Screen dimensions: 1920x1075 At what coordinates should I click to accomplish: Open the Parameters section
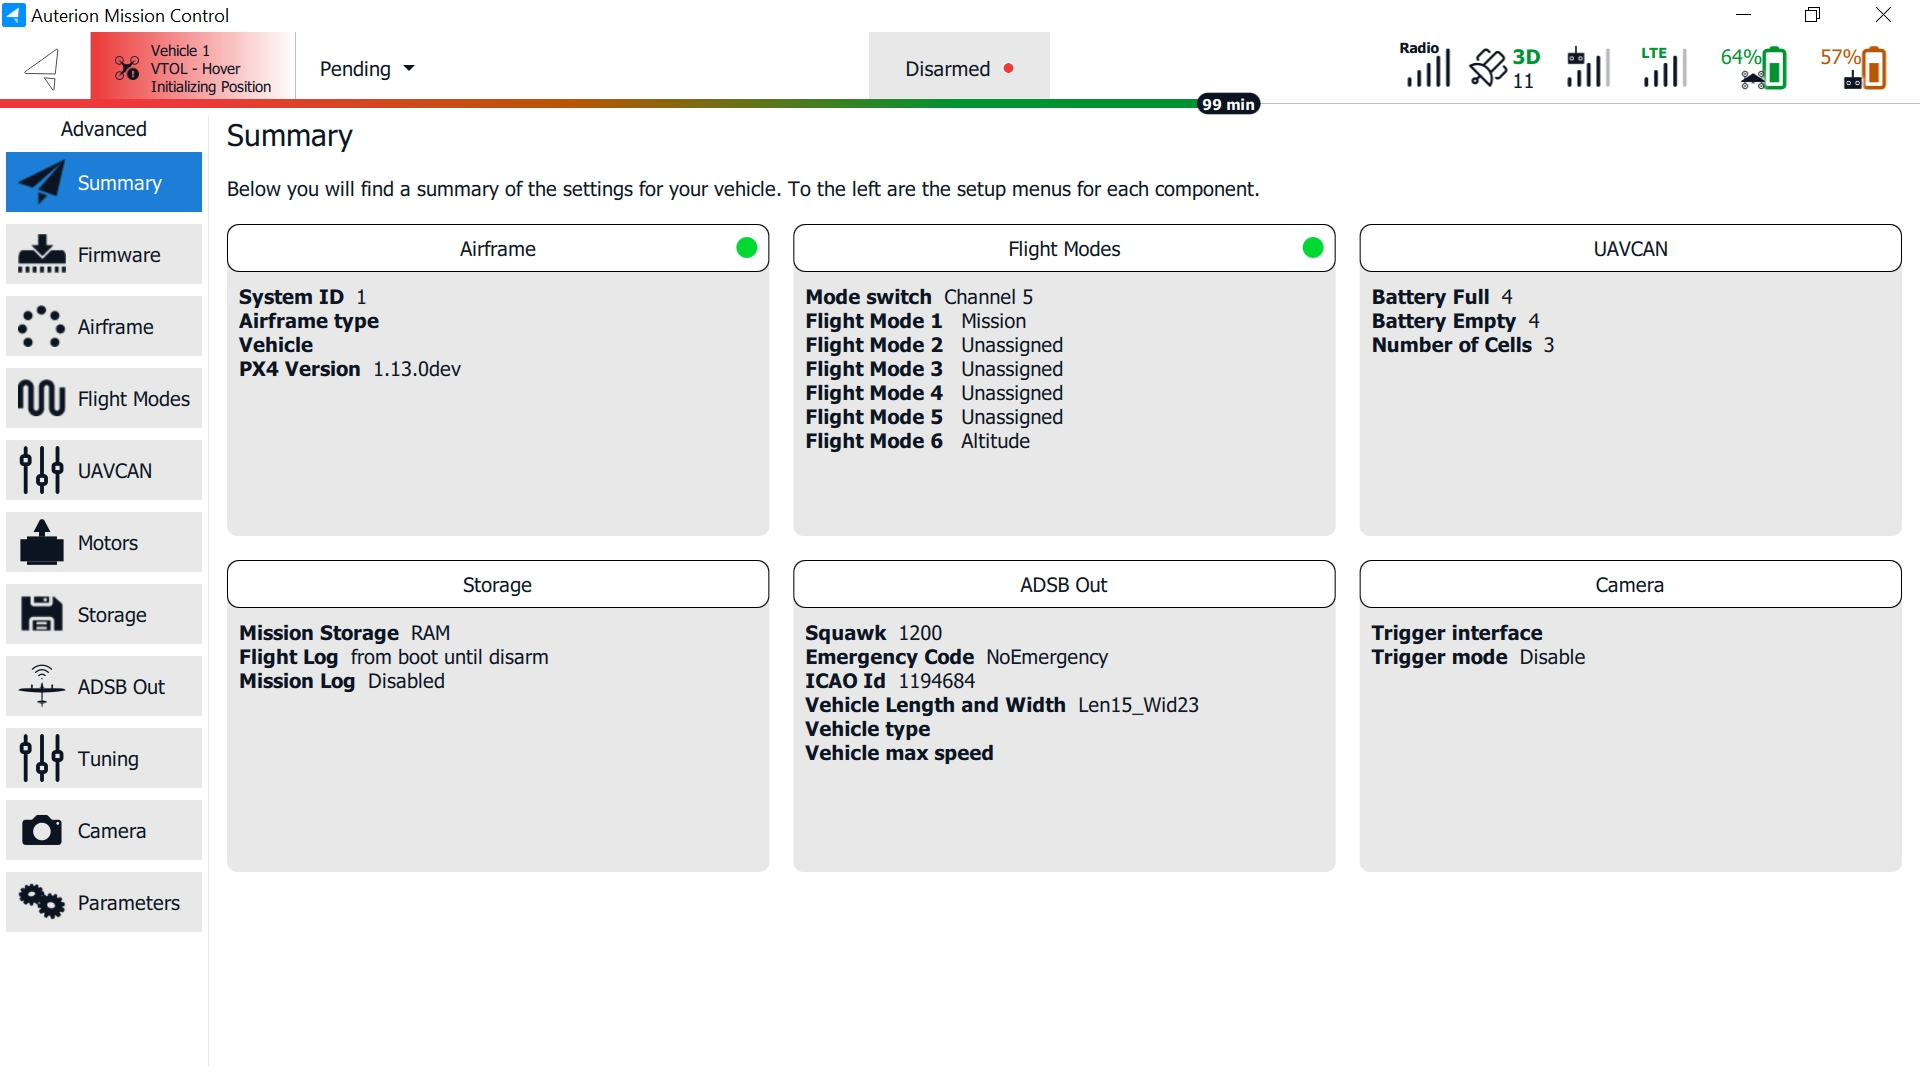coord(104,903)
